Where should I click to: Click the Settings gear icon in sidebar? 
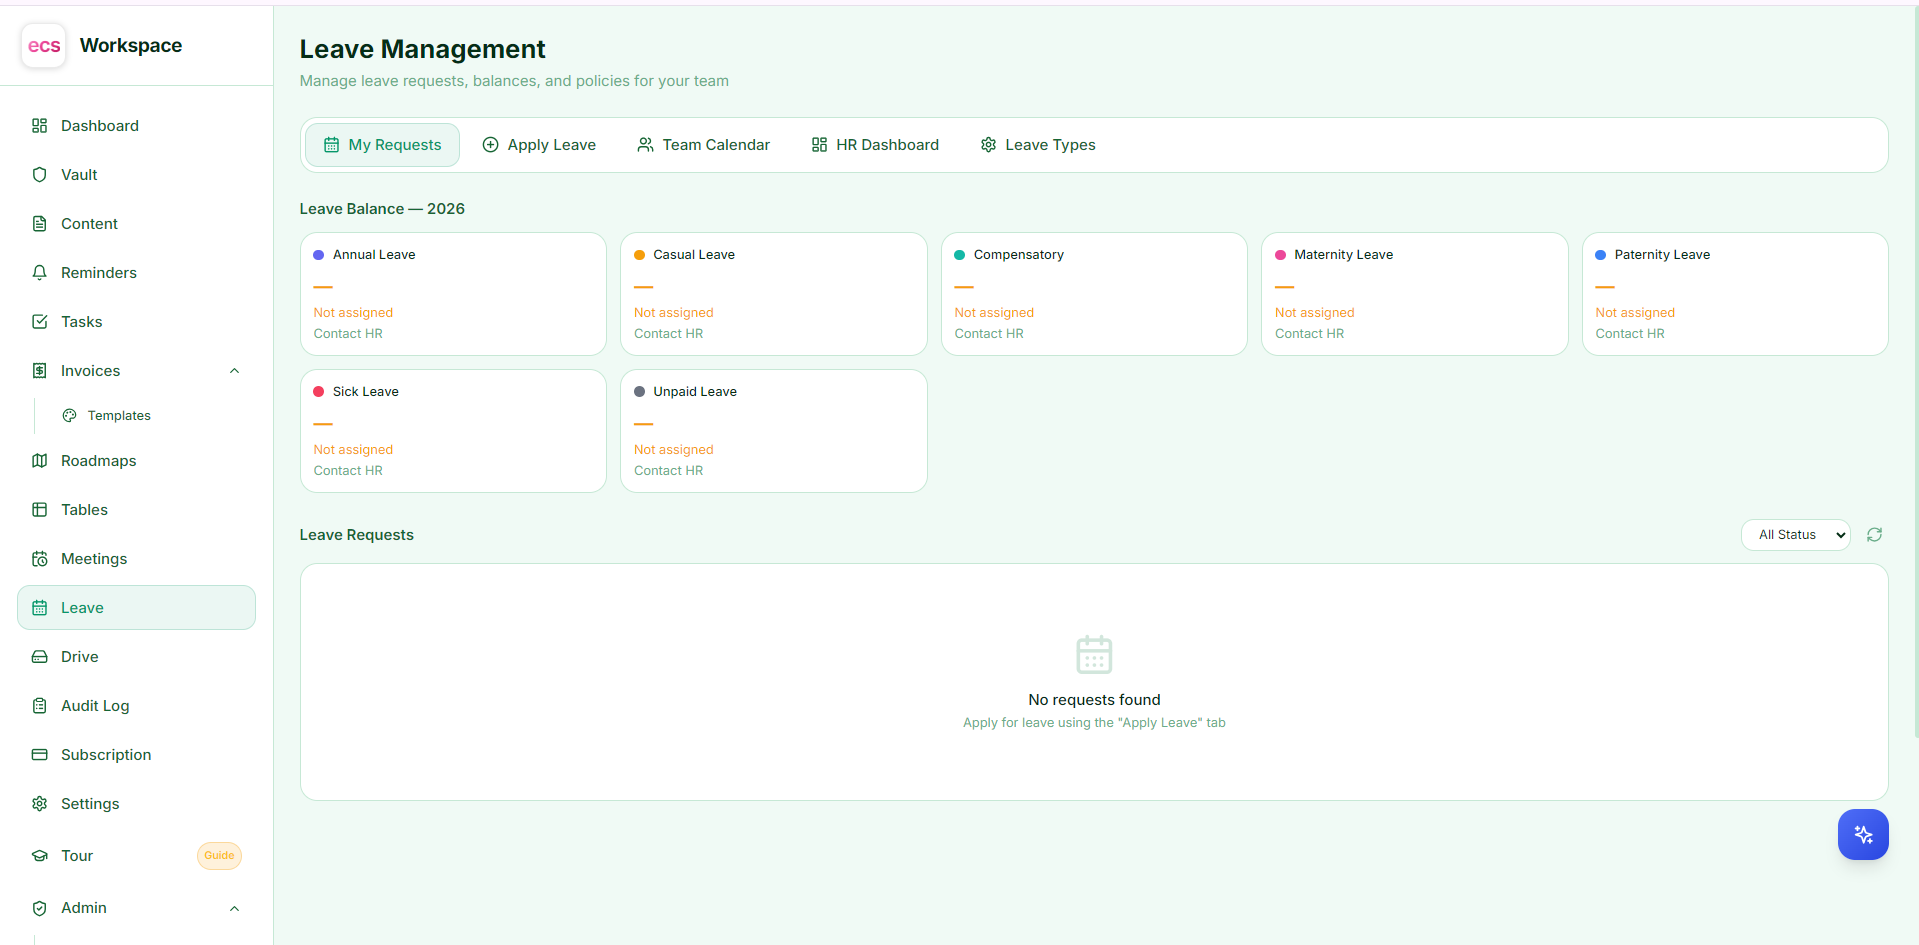pyautogui.click(x=40, y=804)
